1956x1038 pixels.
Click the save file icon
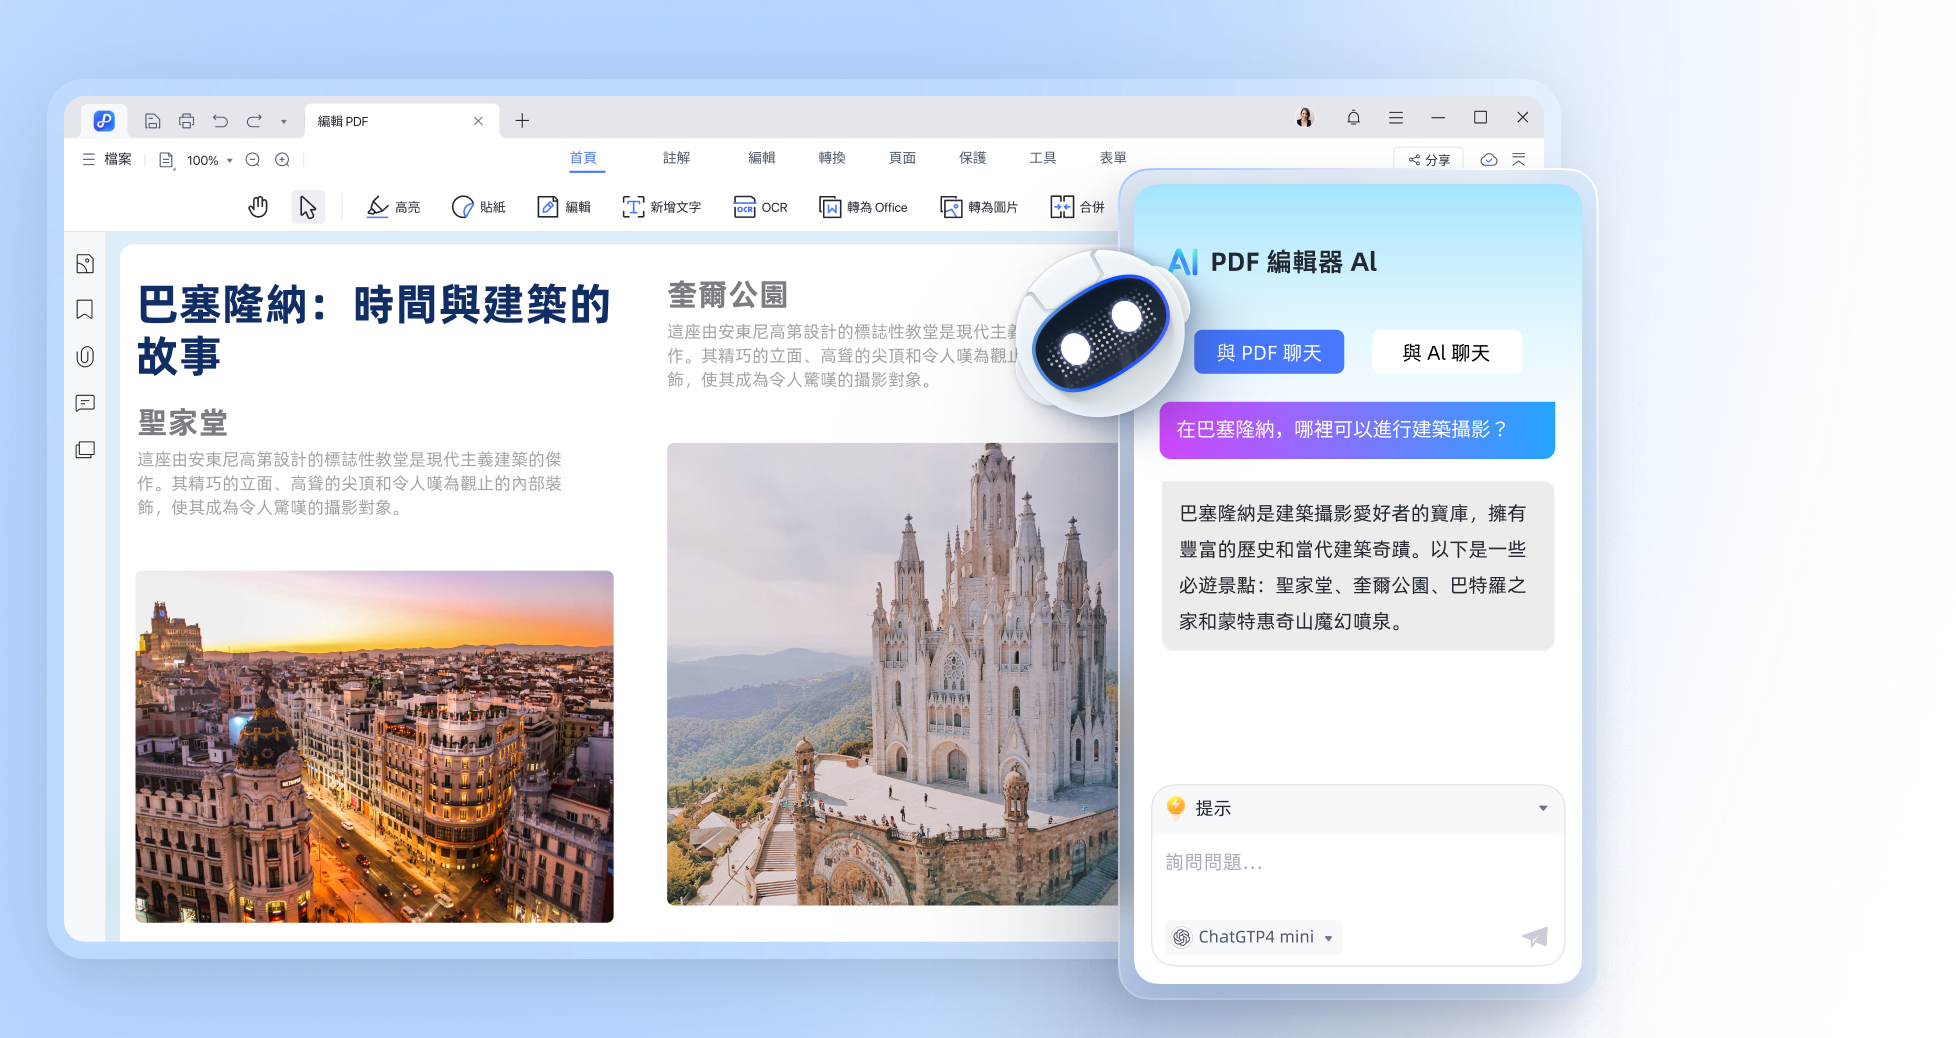tap(153, 121)
